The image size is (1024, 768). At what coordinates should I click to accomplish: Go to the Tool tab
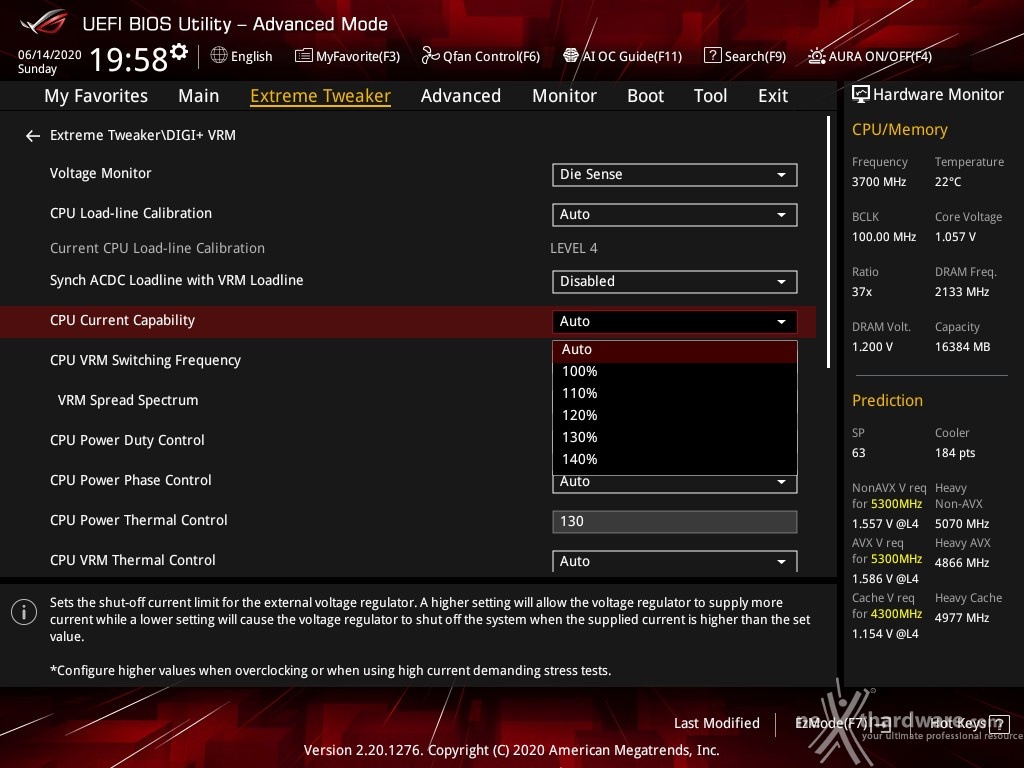click(x=711, y=96)
